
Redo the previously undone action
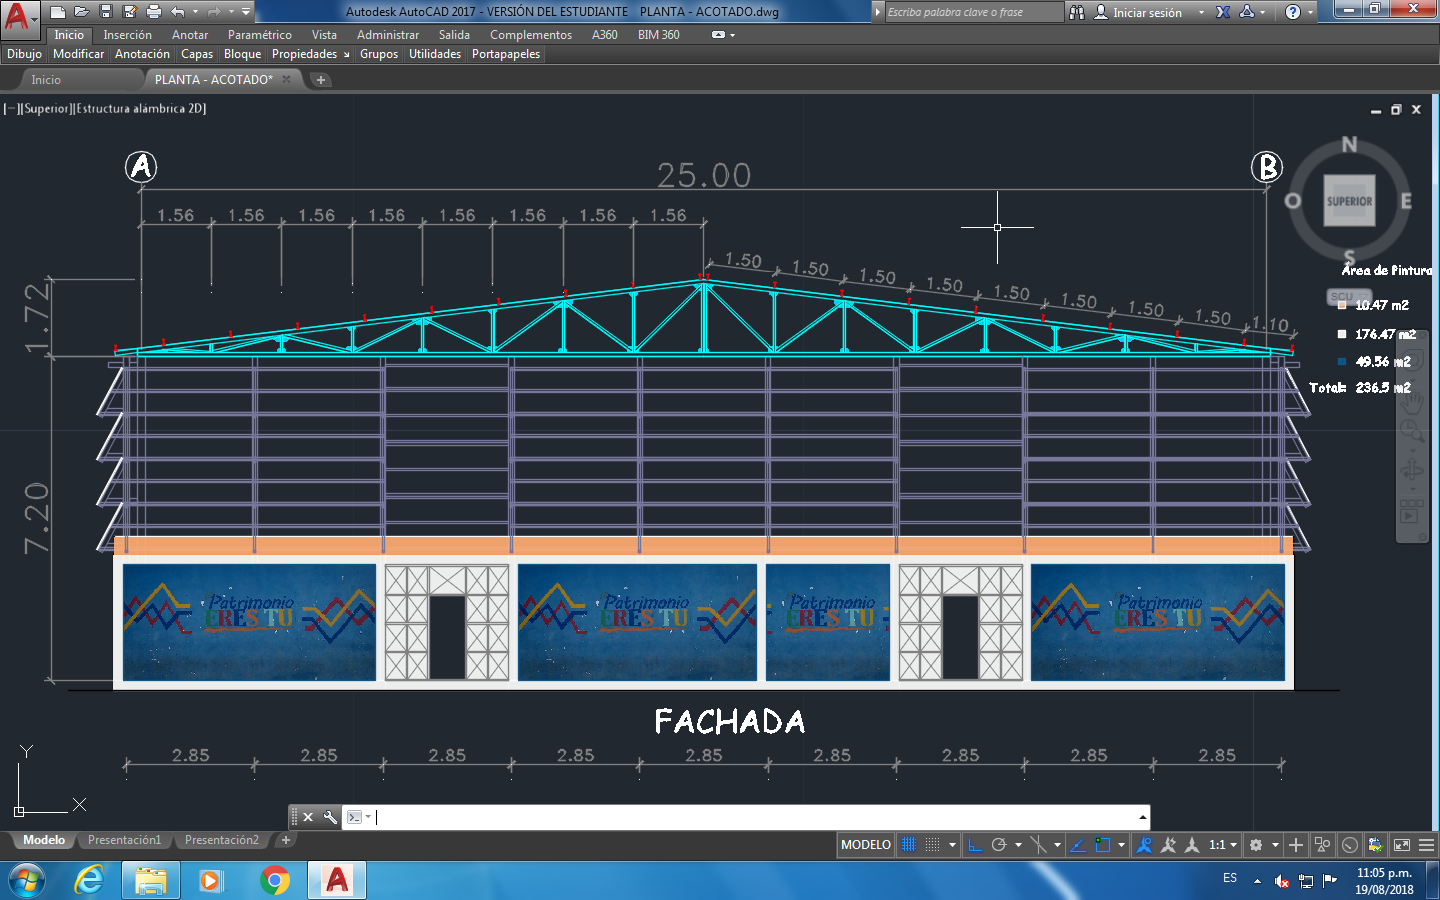point(214,12)
